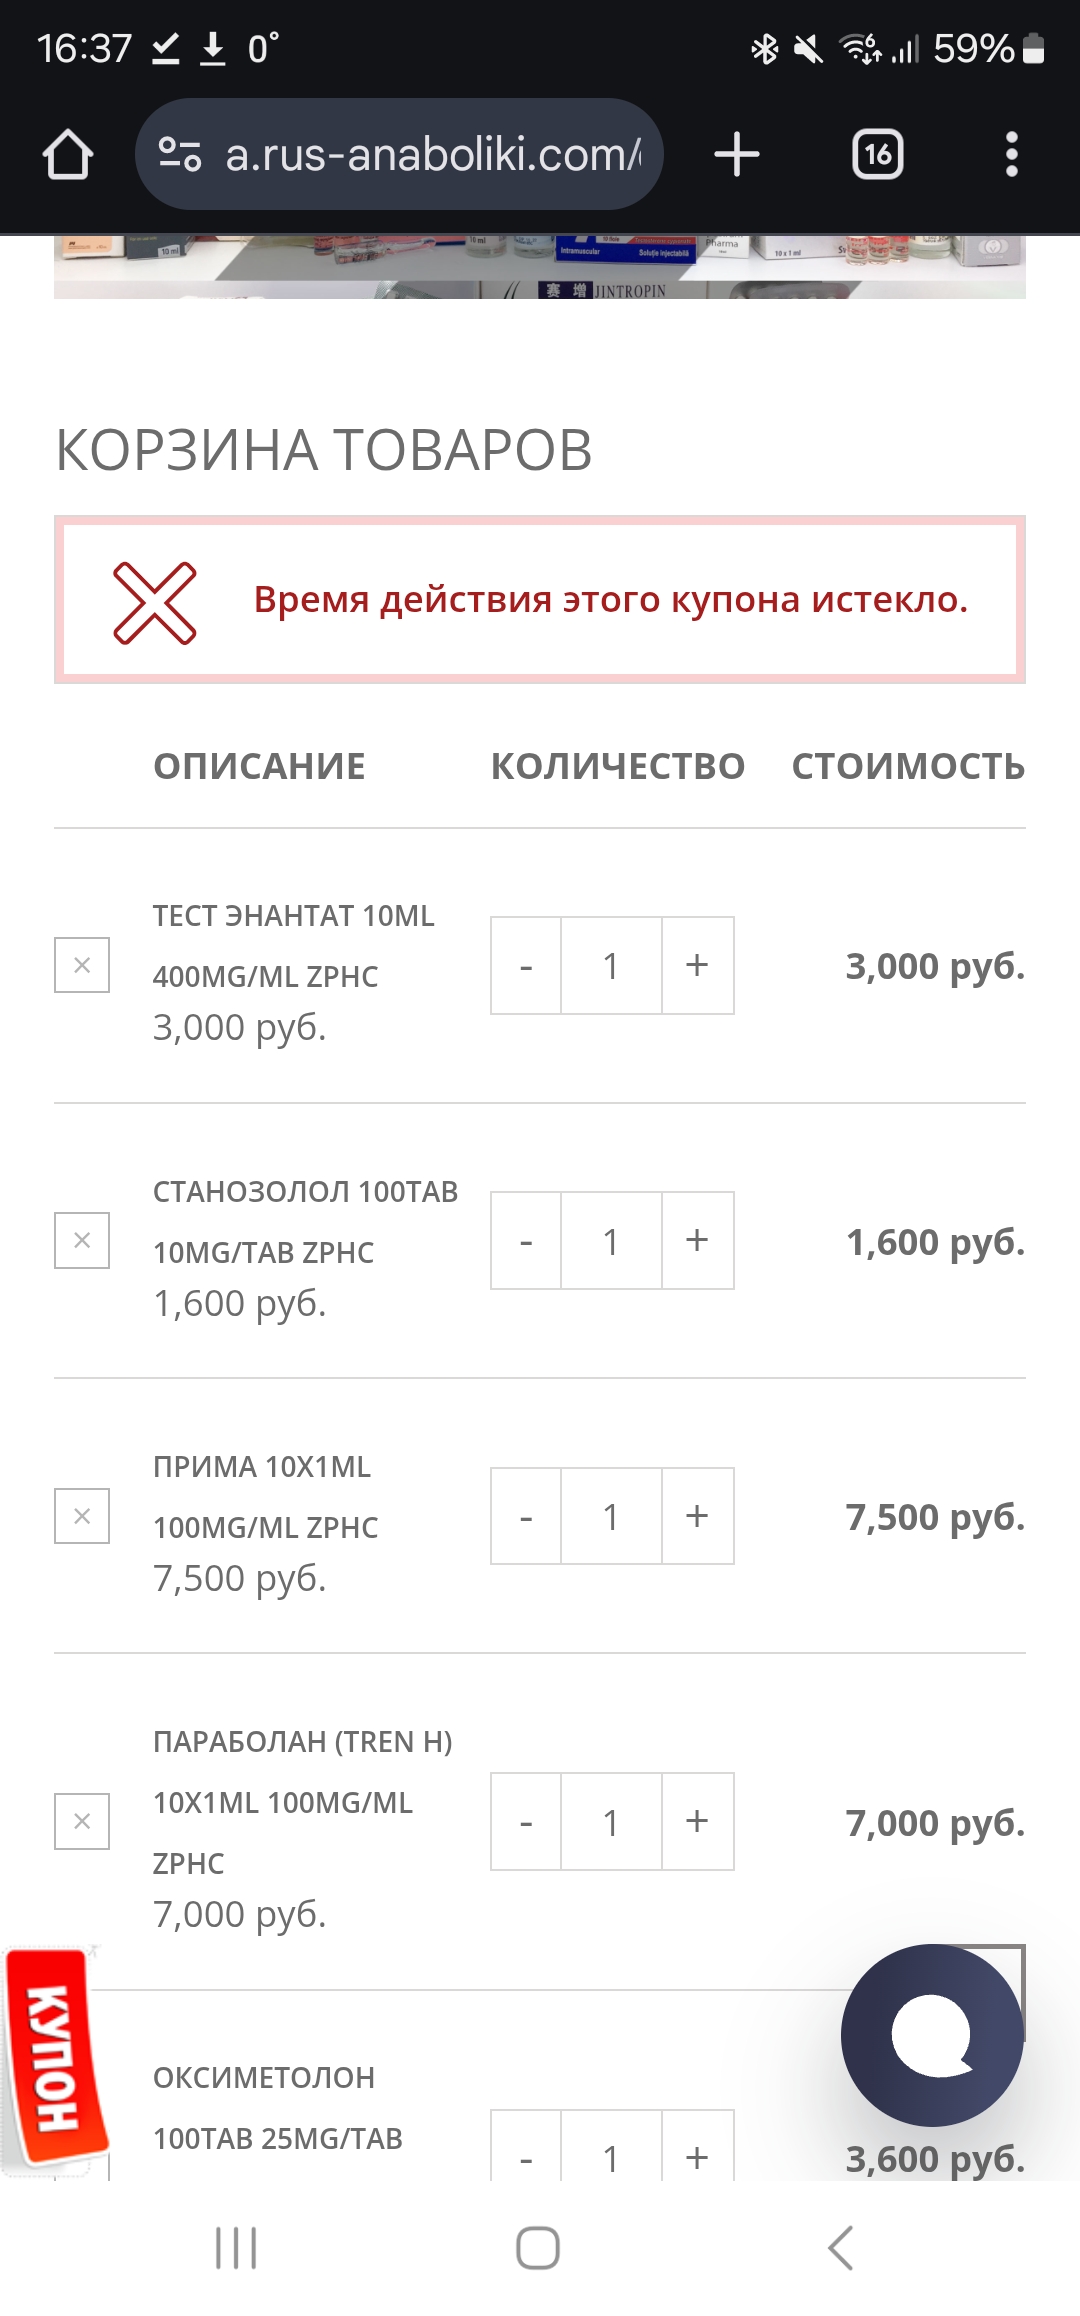1080x2316 pixels.
Task: Tap the address bar URL
Action: point(432,155)
